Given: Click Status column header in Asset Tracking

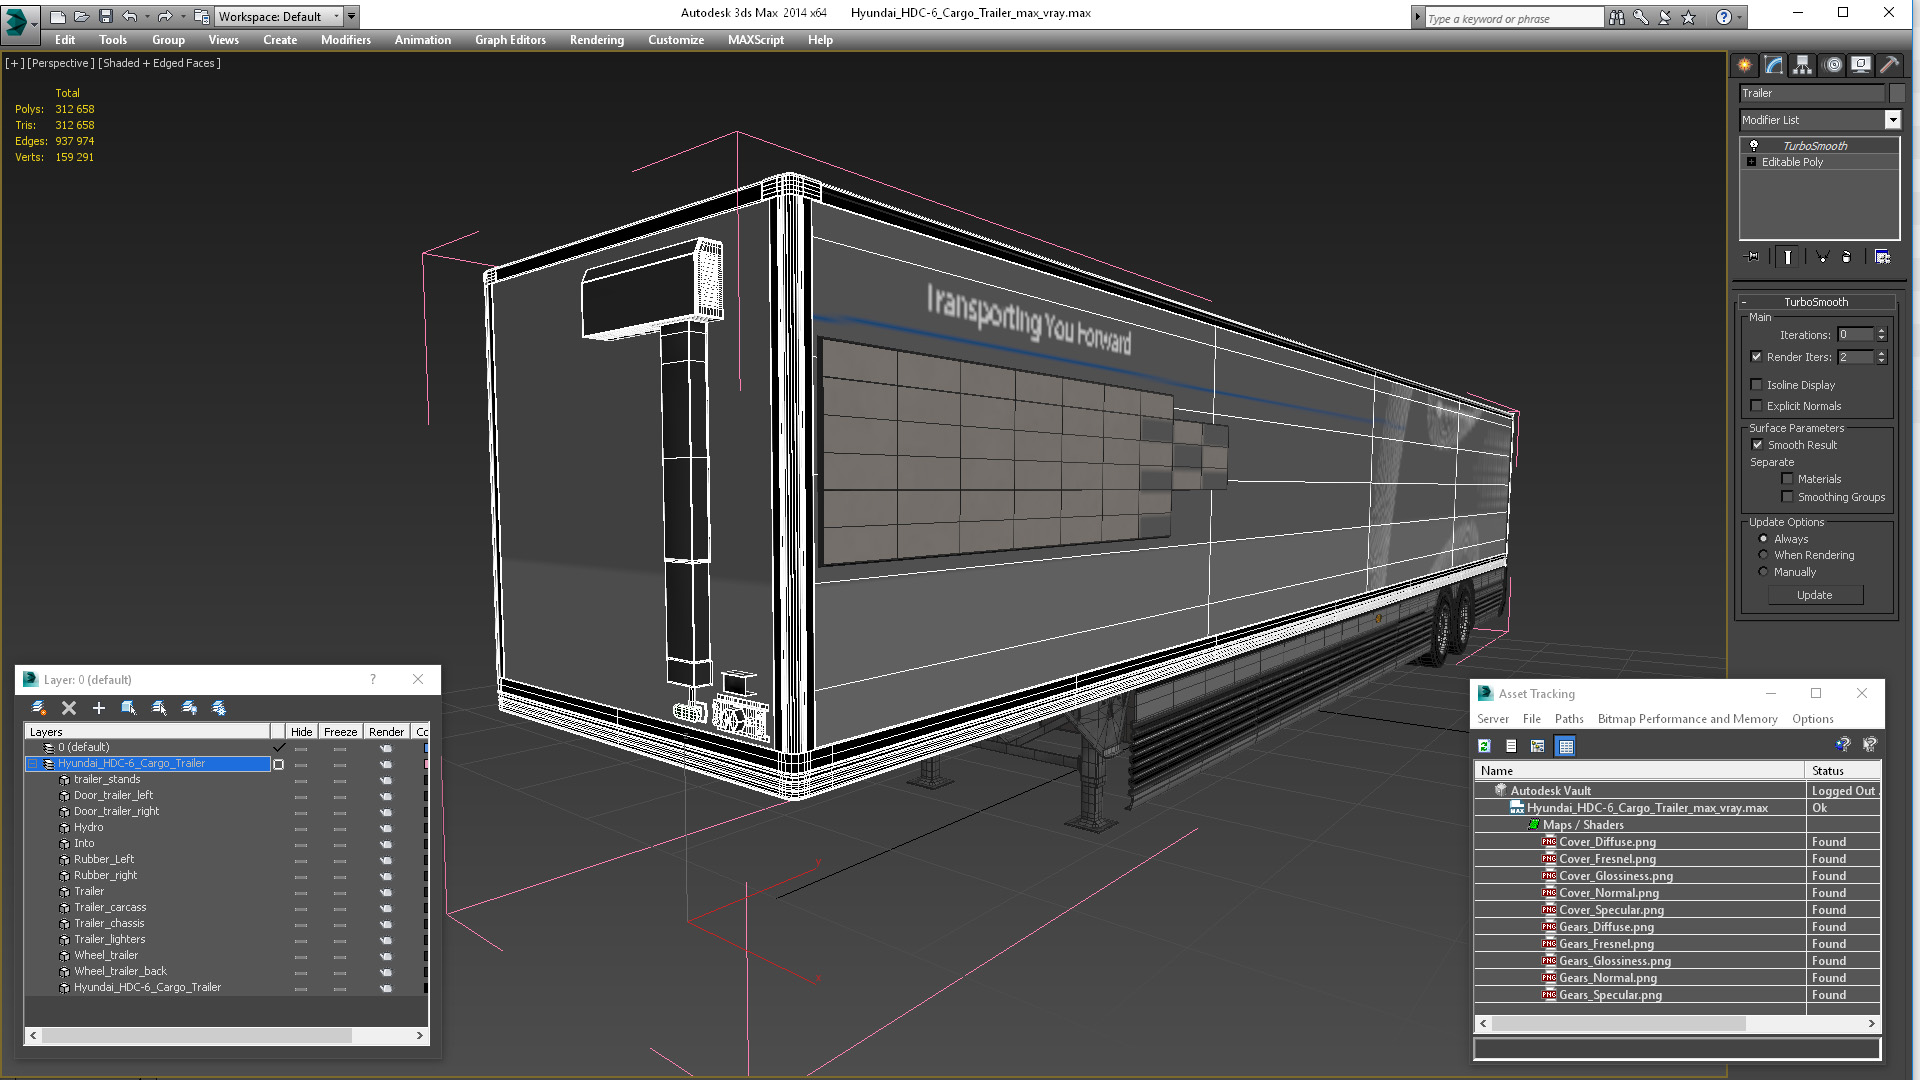Looking at the screenshot, I should [1842, 771].
